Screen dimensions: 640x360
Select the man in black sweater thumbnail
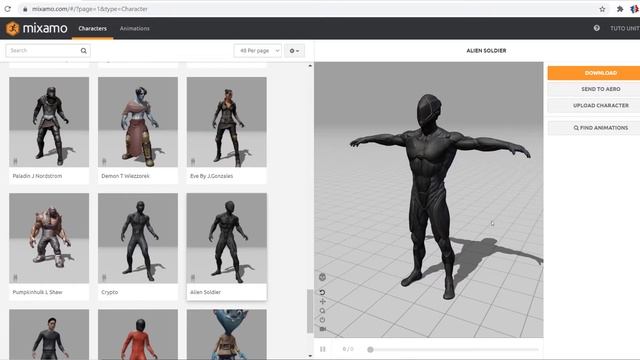pyautogui.click(x=49, y=334)
